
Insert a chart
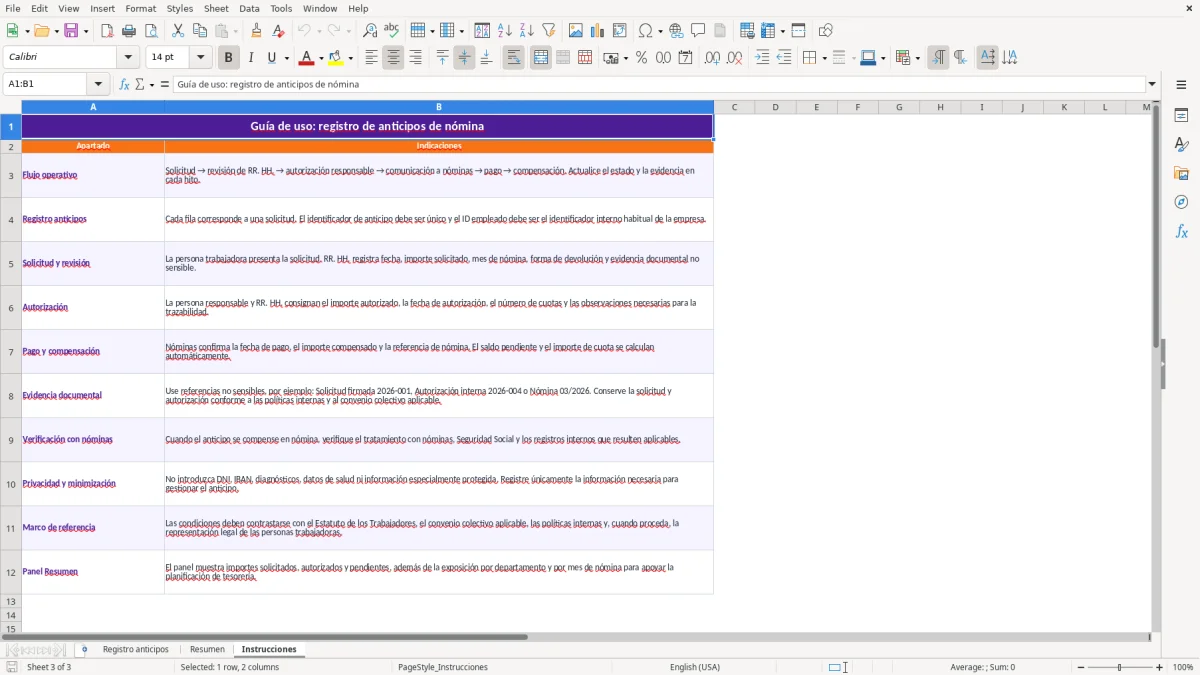tap(598, 31)
